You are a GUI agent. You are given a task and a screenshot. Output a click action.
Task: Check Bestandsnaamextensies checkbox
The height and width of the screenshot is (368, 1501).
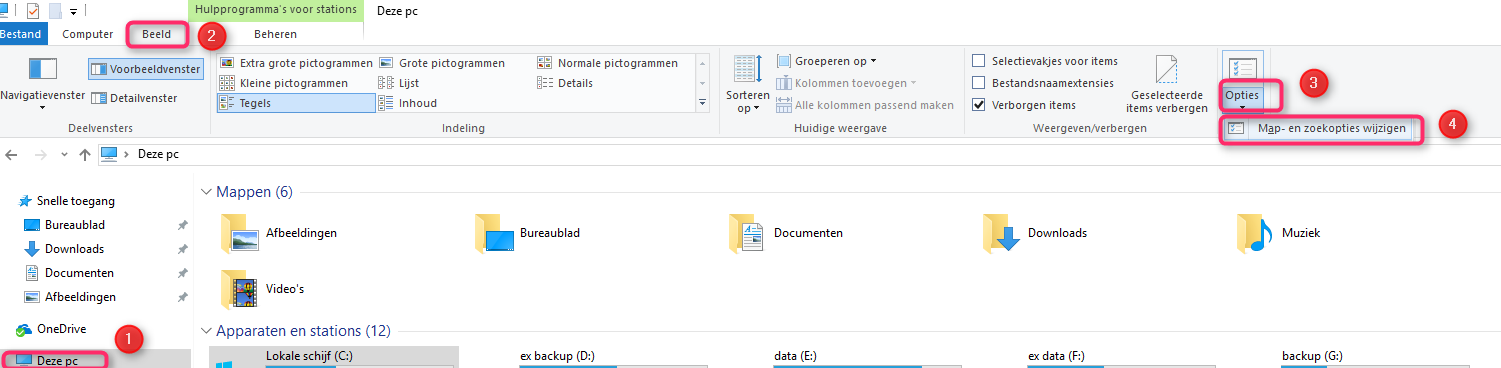pyautogui.click(x=980, y=83)
